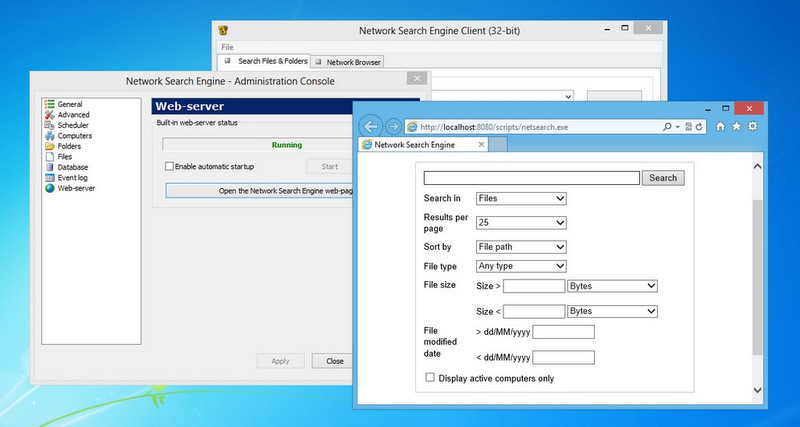This screenshot has width=800, height=427.
Task: Open Computers icon in sidebar
Action: 49,136
